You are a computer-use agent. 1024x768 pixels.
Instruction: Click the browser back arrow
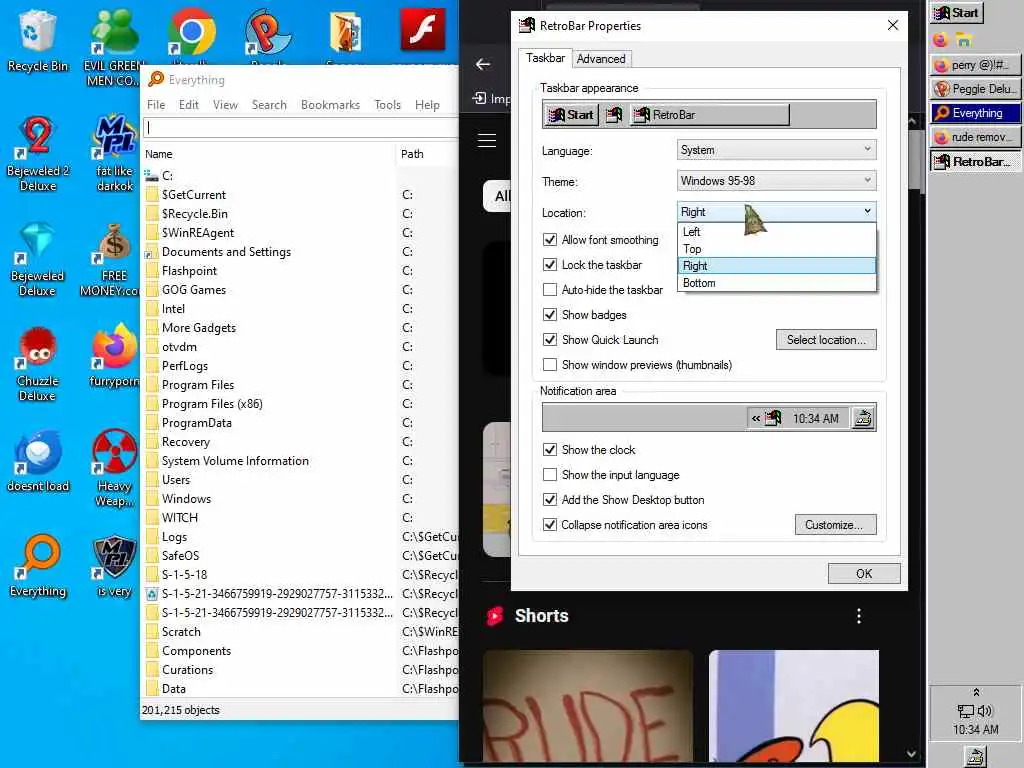coord(483,64)
